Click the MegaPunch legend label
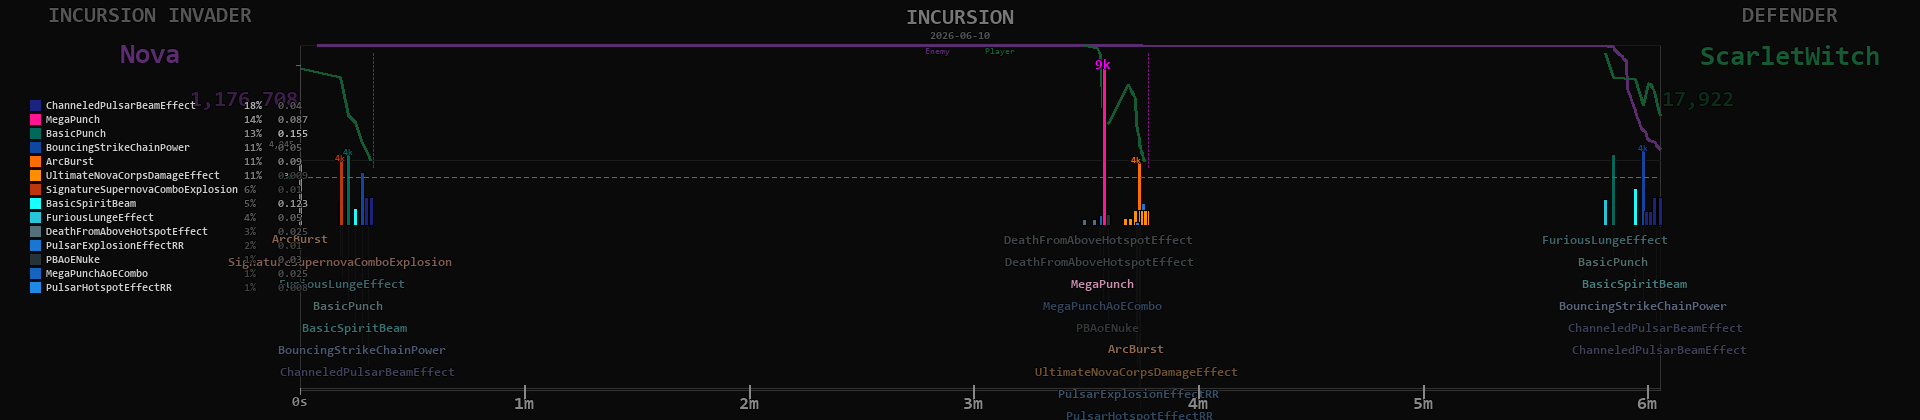This screenshot has width=1920, height=420. point(73,119)
